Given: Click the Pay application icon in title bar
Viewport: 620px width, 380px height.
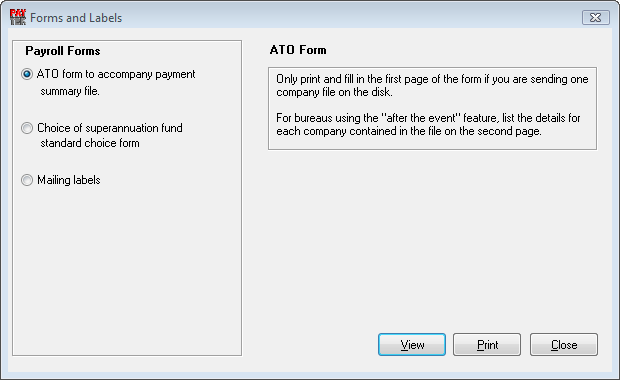Looking at the screenshot, I should point(18,17).
